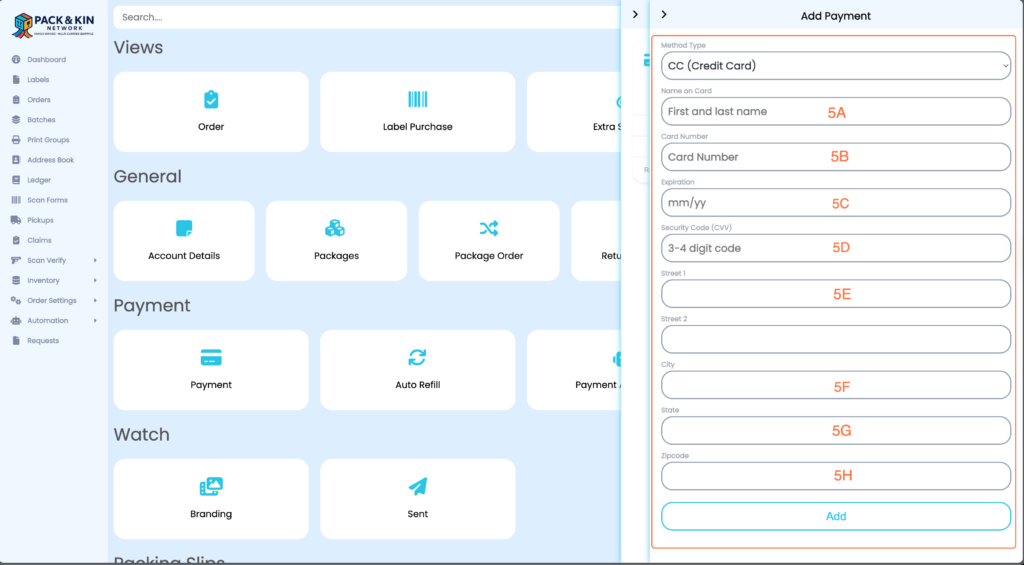1024x565 pixels.
Task: Open the Order view card
Action: [x=211, y=112]
